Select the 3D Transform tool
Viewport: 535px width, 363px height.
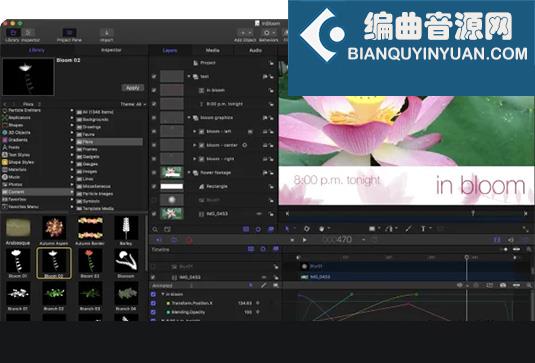[306, 229]
